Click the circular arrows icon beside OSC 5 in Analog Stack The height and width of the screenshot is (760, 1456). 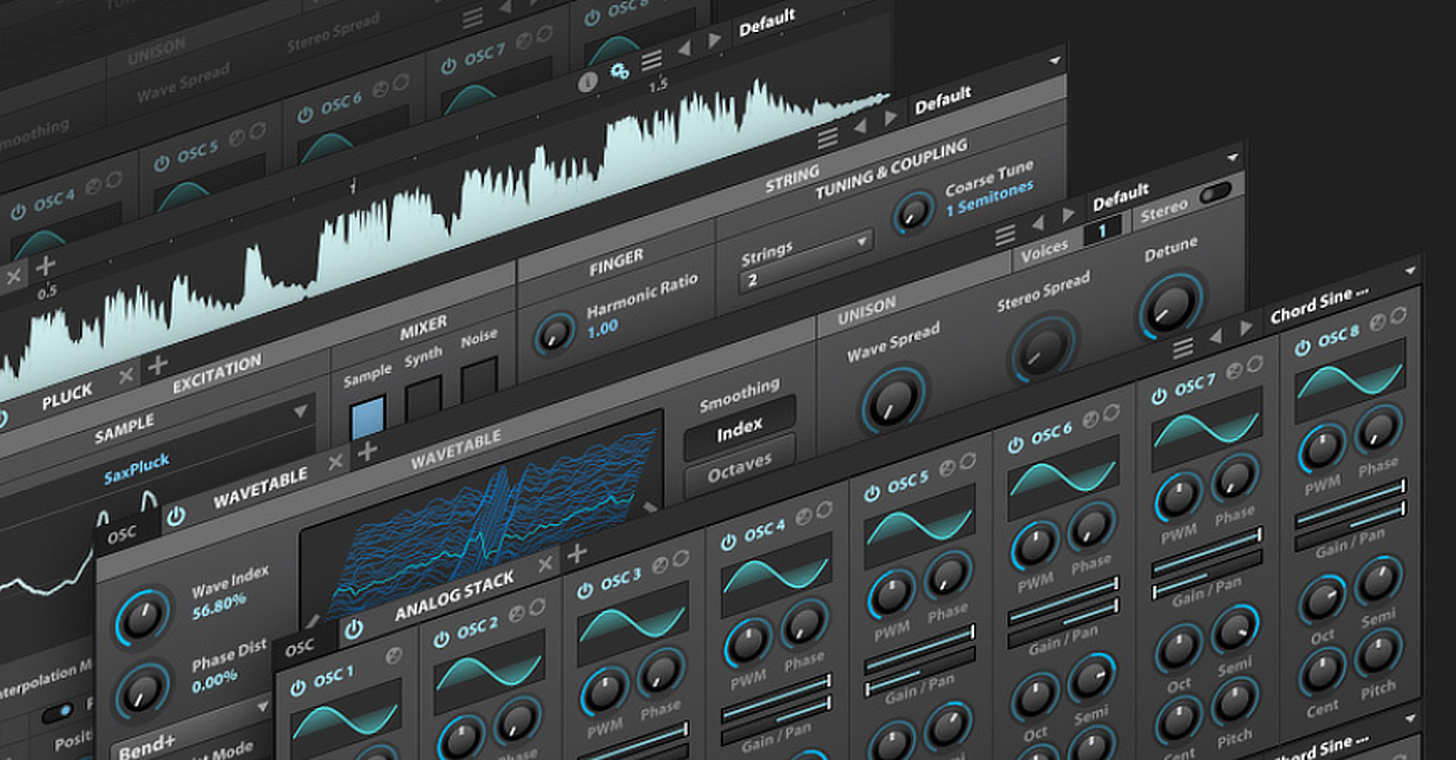(x=967, y=463)
